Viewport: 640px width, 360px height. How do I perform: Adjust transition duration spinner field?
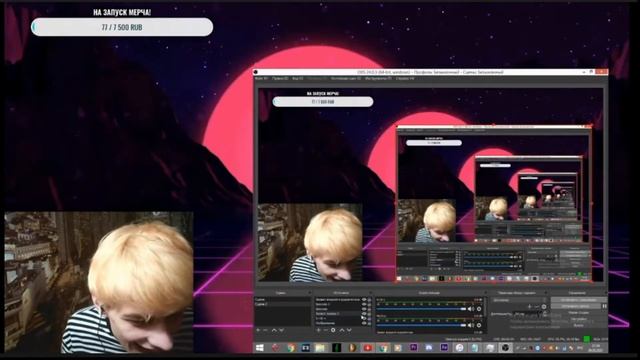[530, 314]
